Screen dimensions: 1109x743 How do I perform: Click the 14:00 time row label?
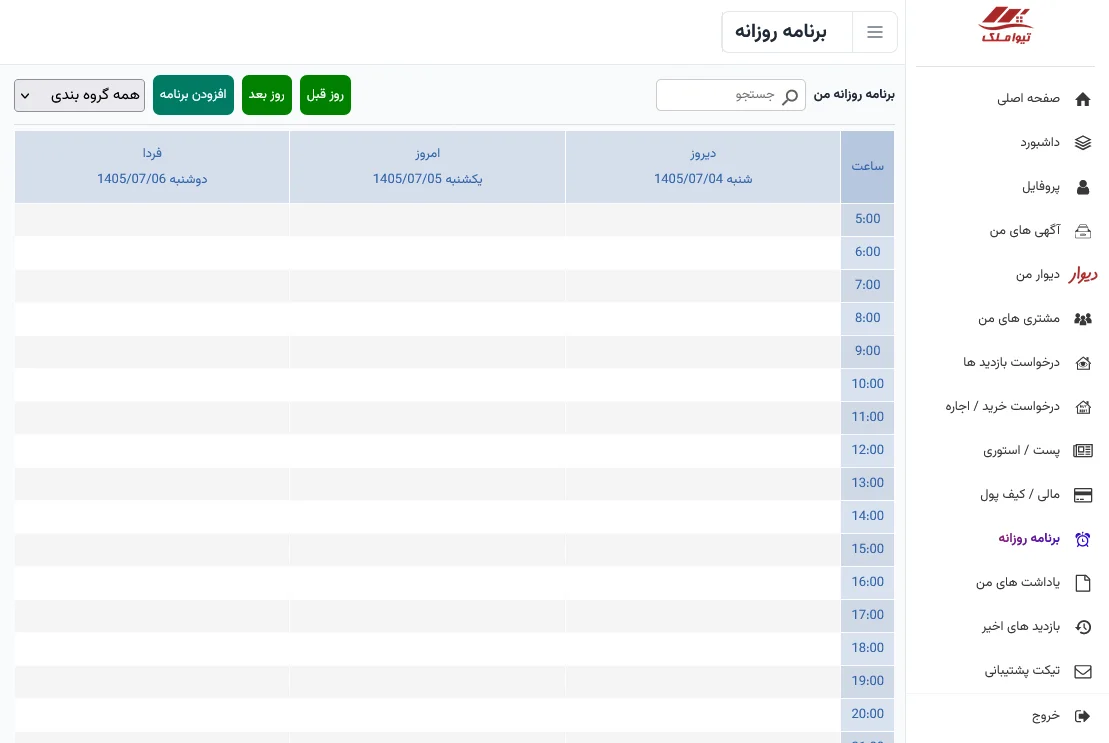[867, 516]
